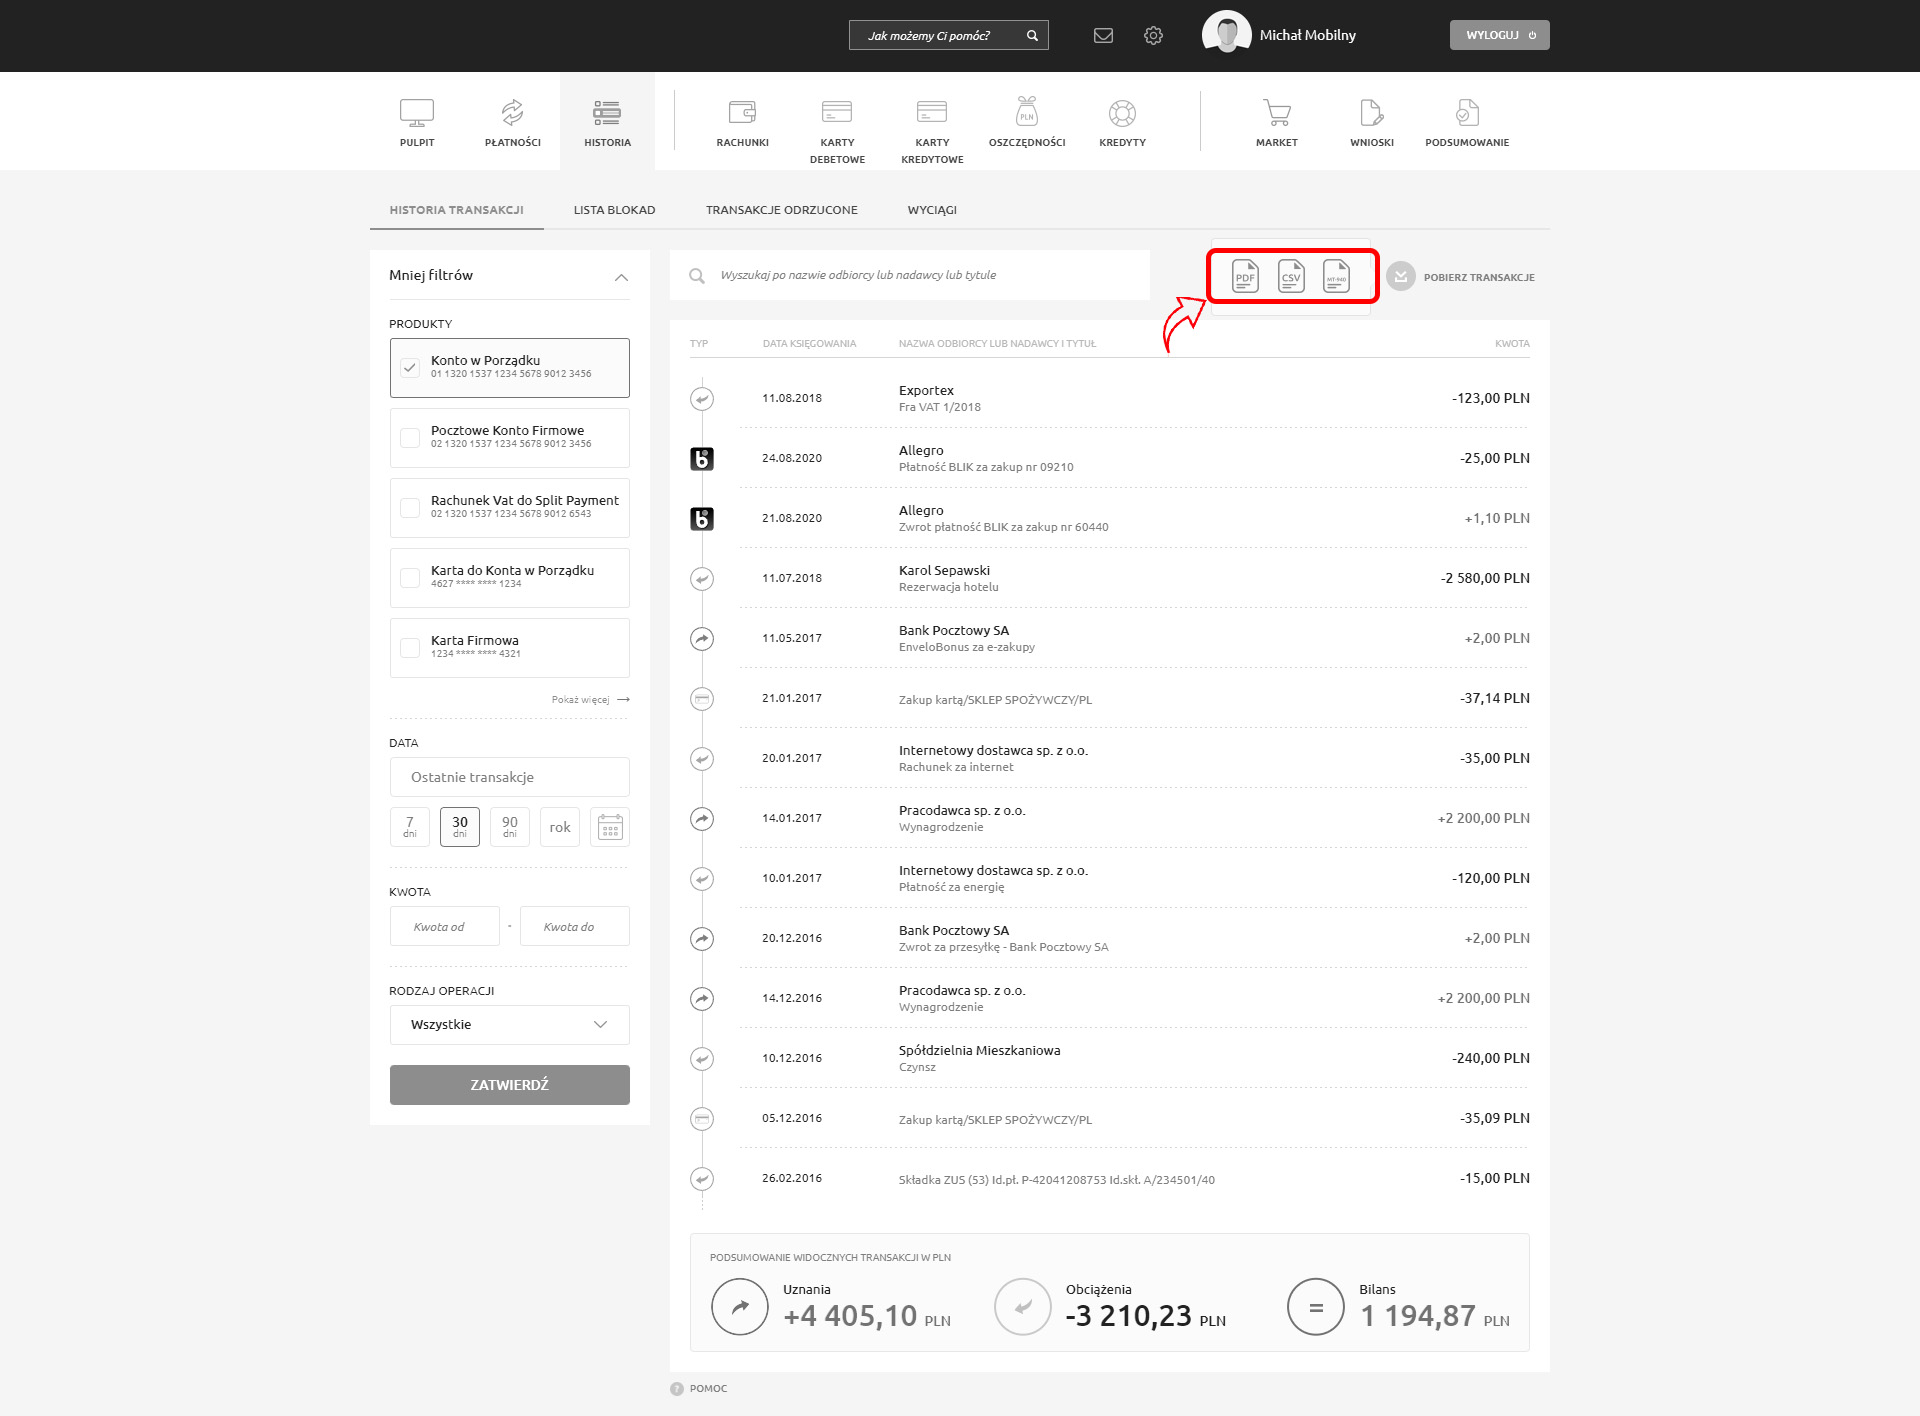Click the Wyloguj logout button
This screenshot has width=1920, height=1416.
pos(1499,35)
